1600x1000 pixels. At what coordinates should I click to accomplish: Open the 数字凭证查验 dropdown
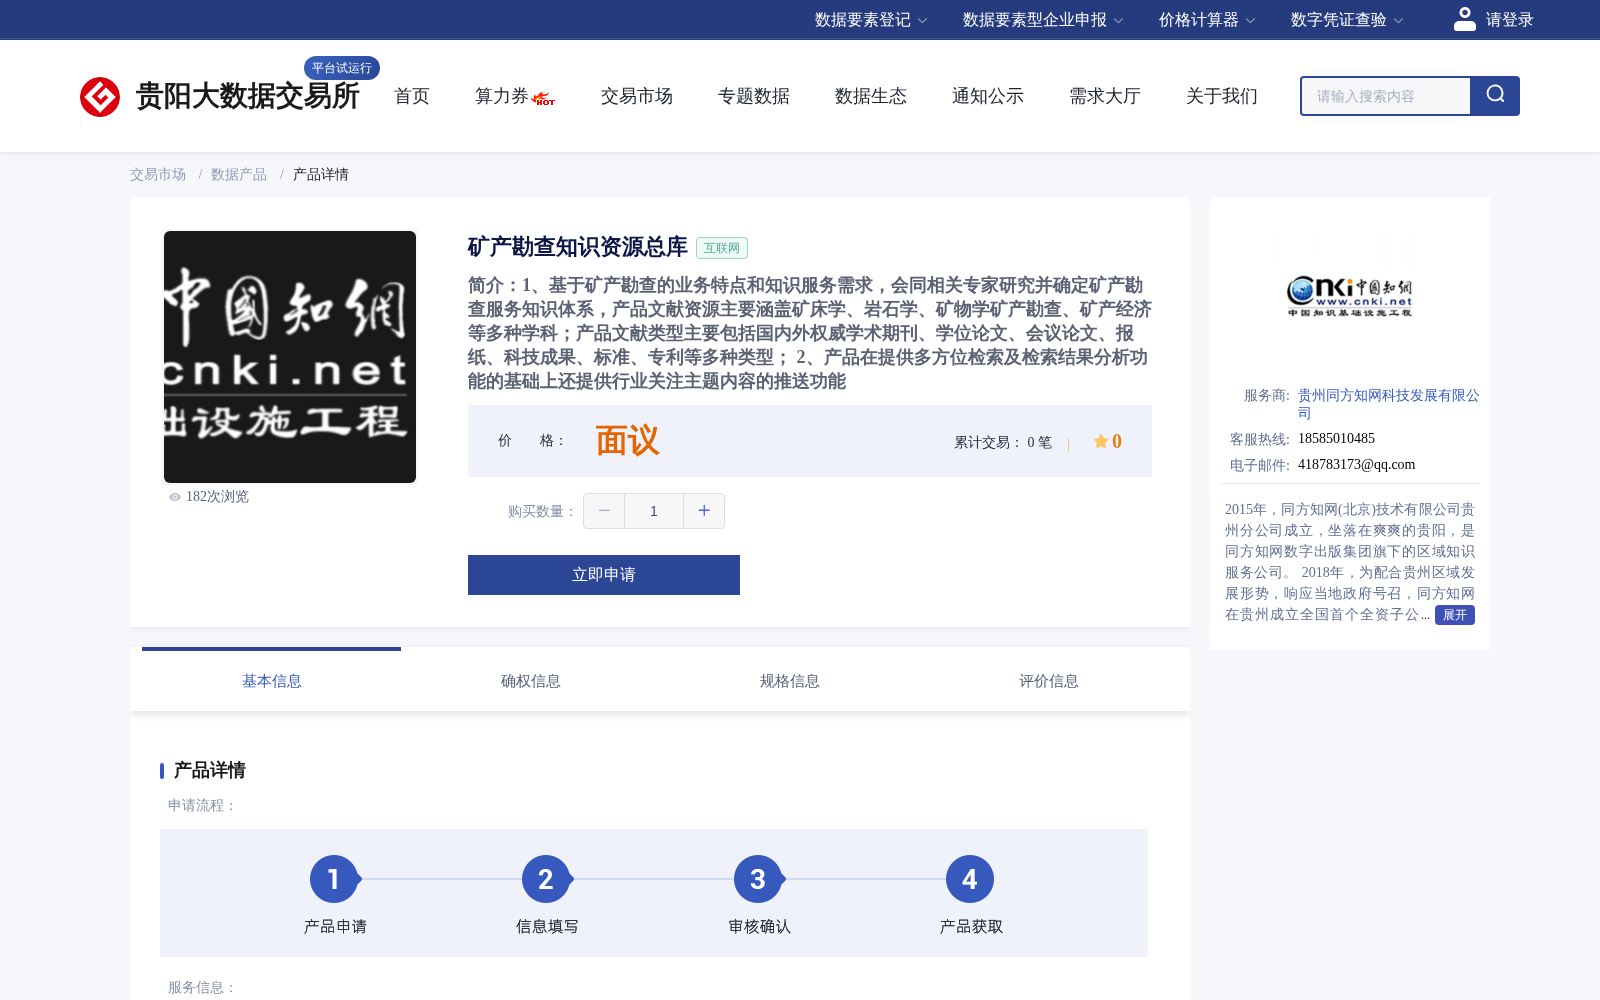1347,20
